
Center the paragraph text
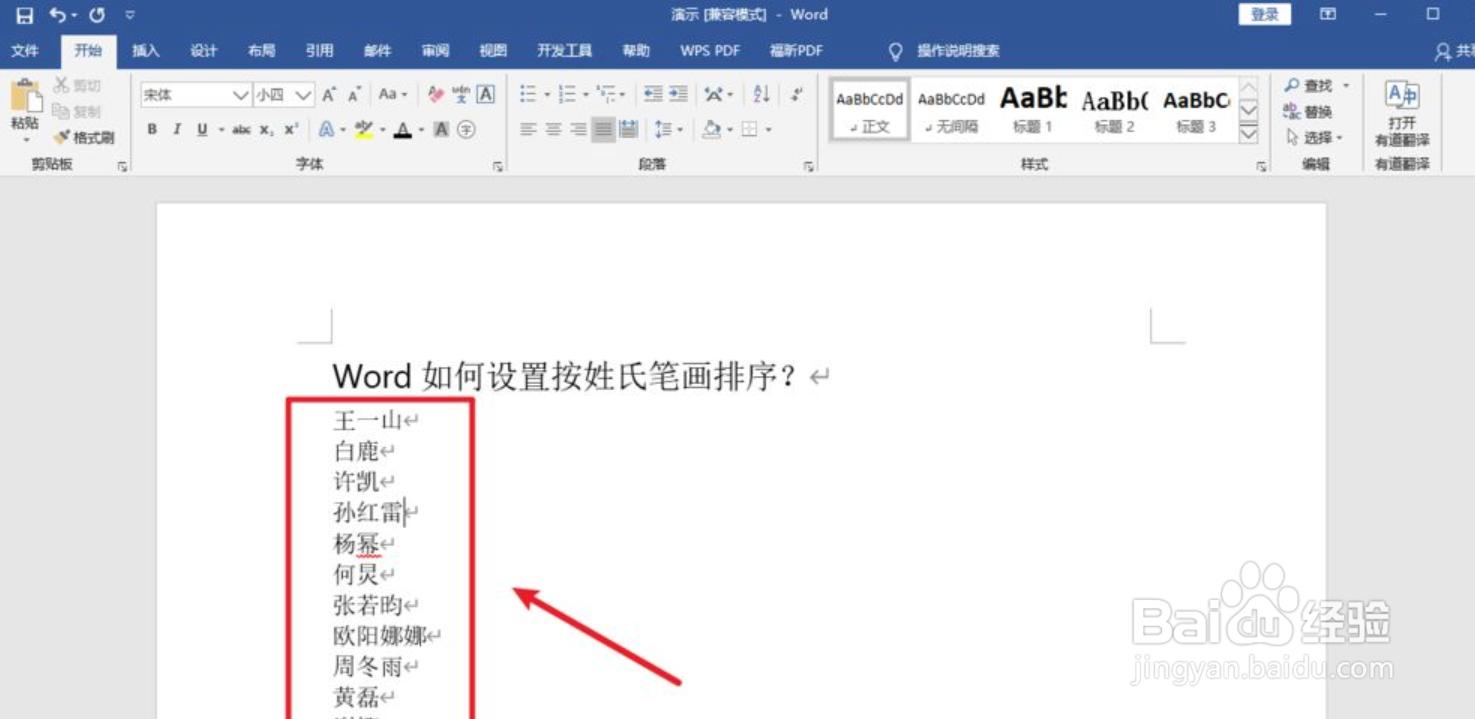click(x=553, y=129)
